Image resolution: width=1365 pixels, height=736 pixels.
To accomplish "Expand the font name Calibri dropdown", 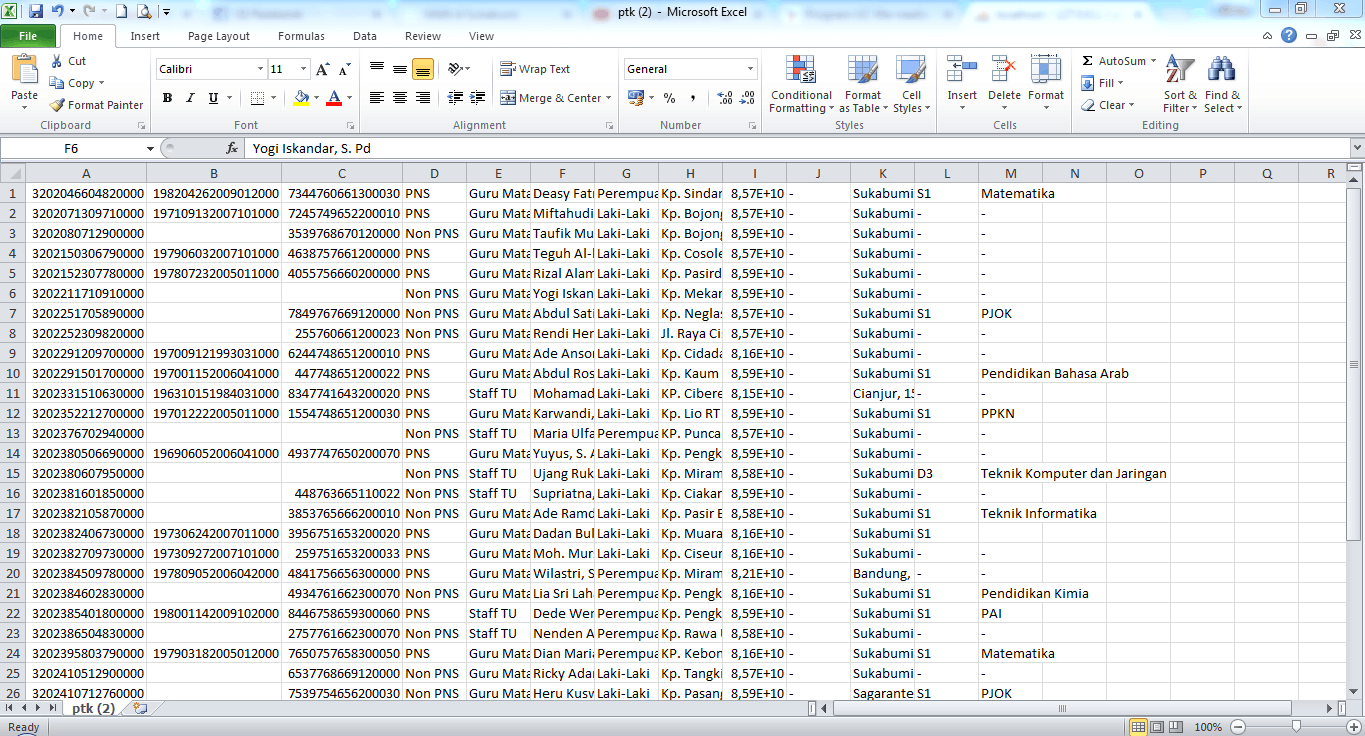I will 260,69.
